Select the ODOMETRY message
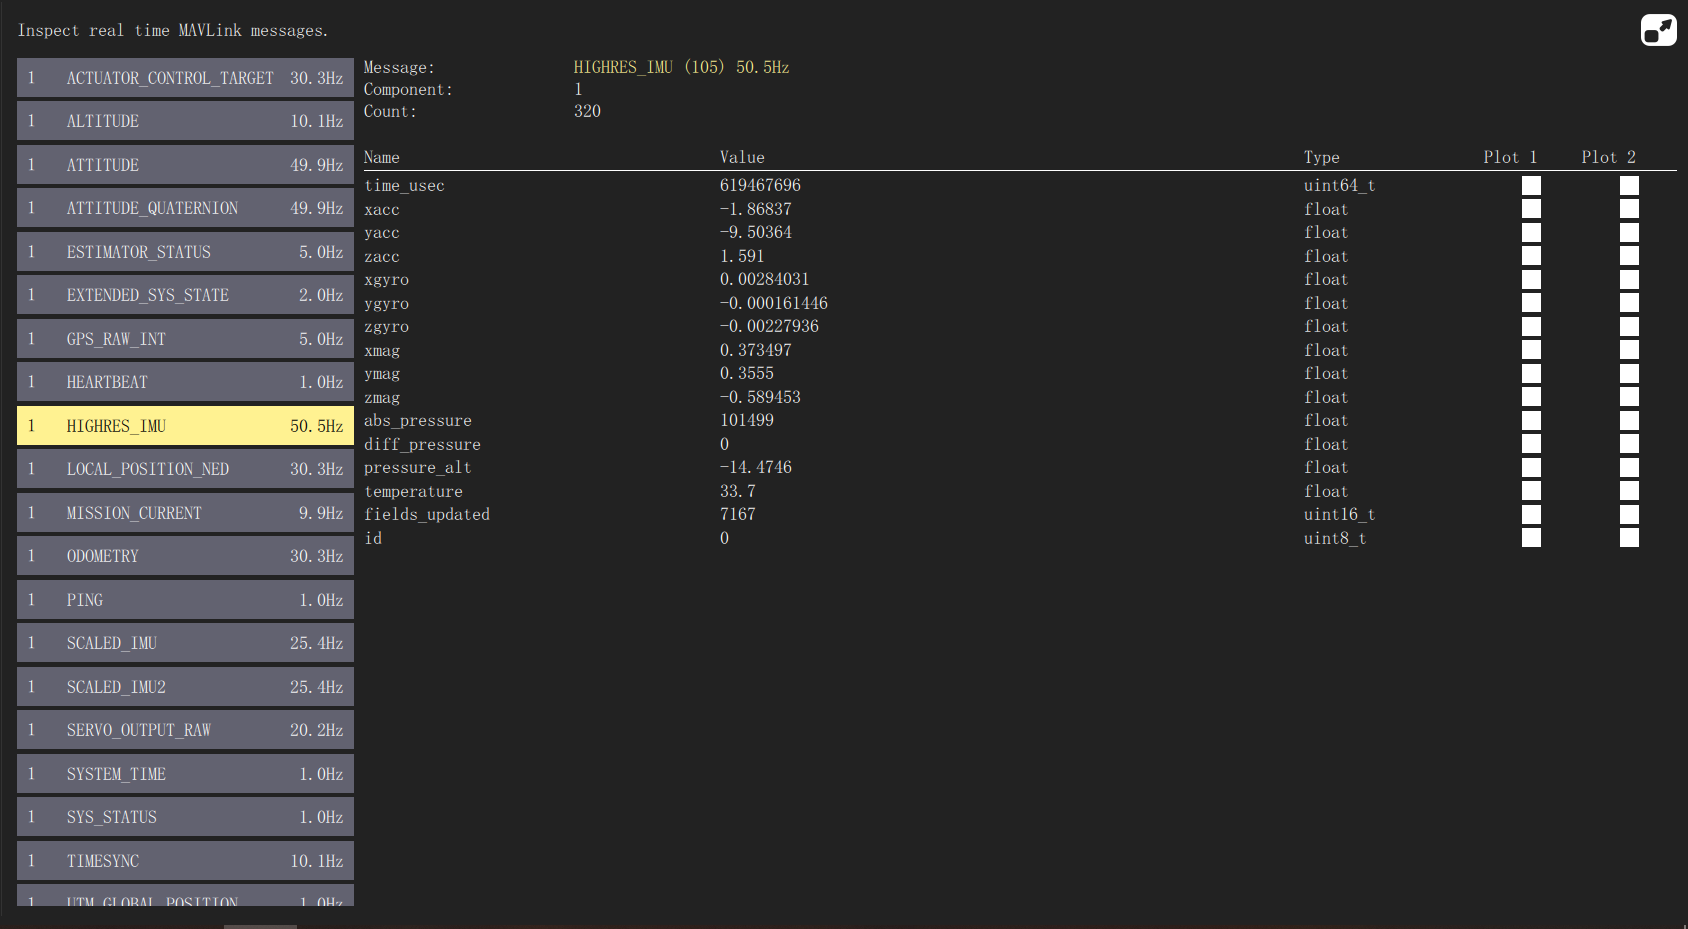1688x929 pixels. tap(185, 555)
